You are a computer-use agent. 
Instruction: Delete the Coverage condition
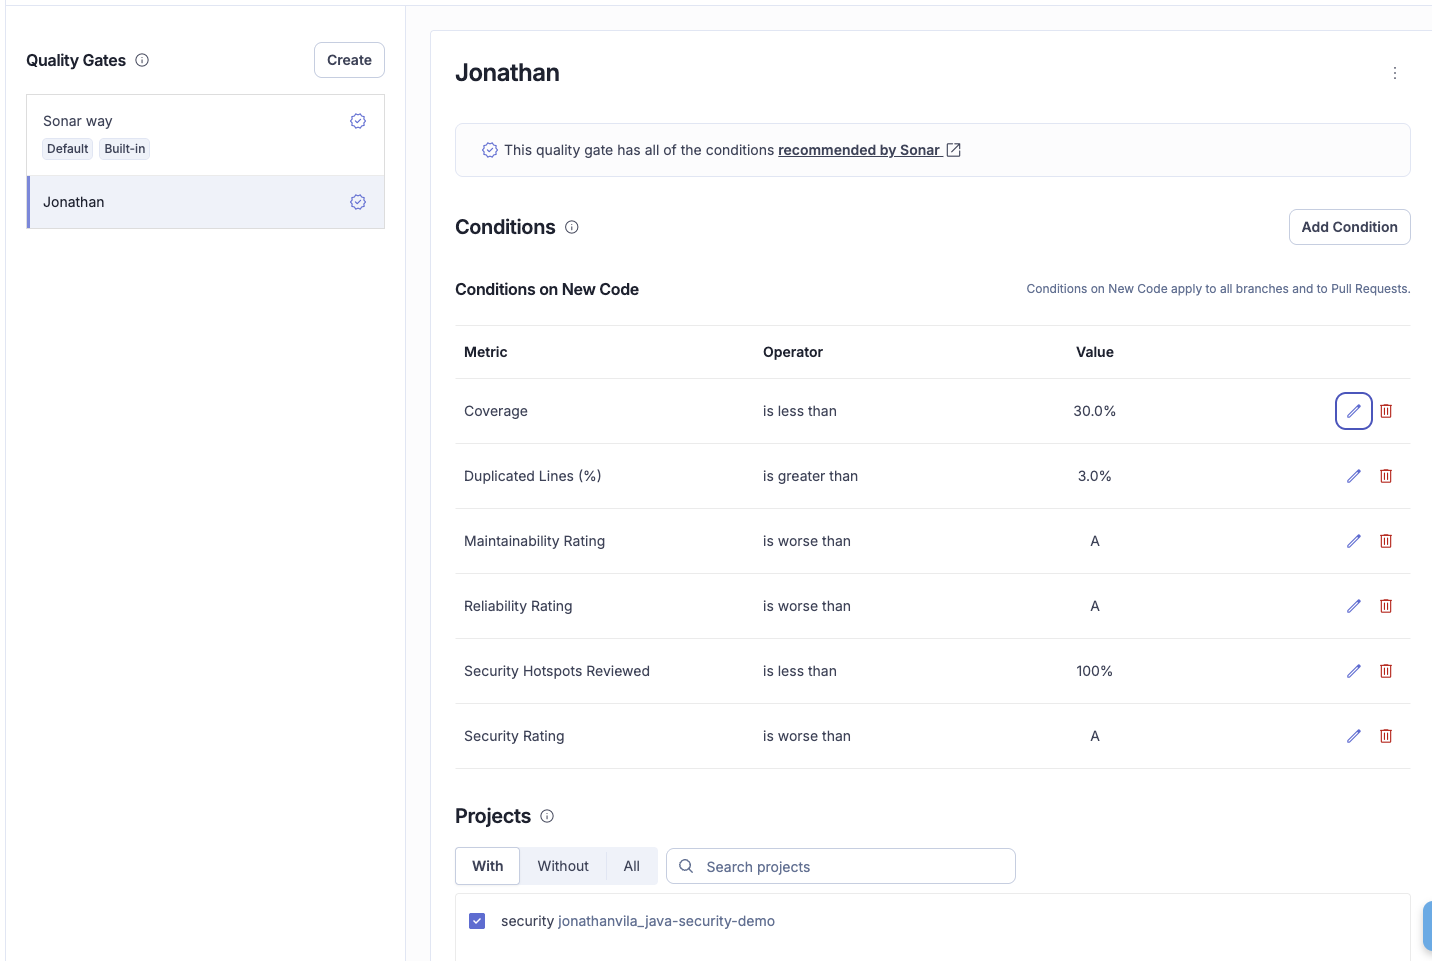(x=1386, y=411)
